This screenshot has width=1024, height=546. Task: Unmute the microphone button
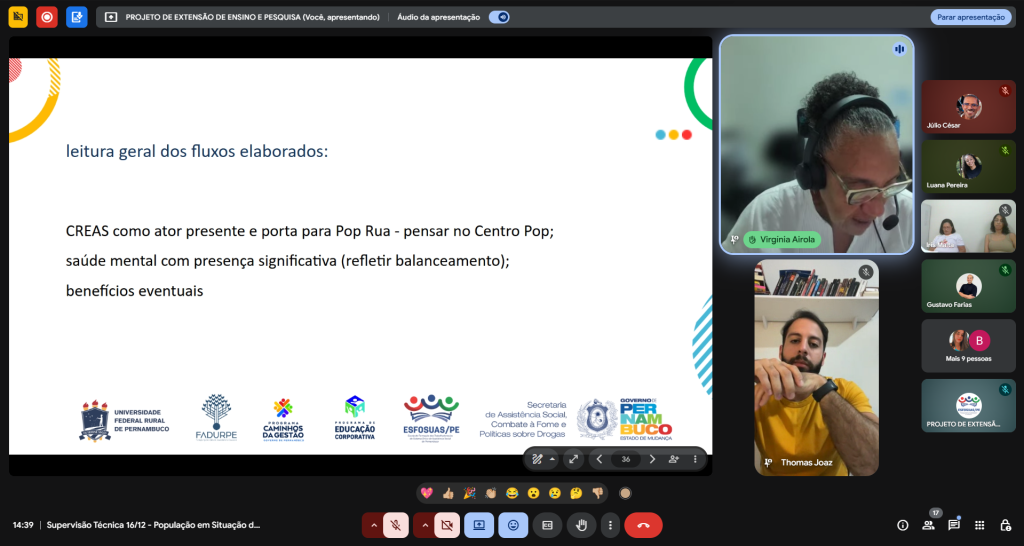pos(396,525)
